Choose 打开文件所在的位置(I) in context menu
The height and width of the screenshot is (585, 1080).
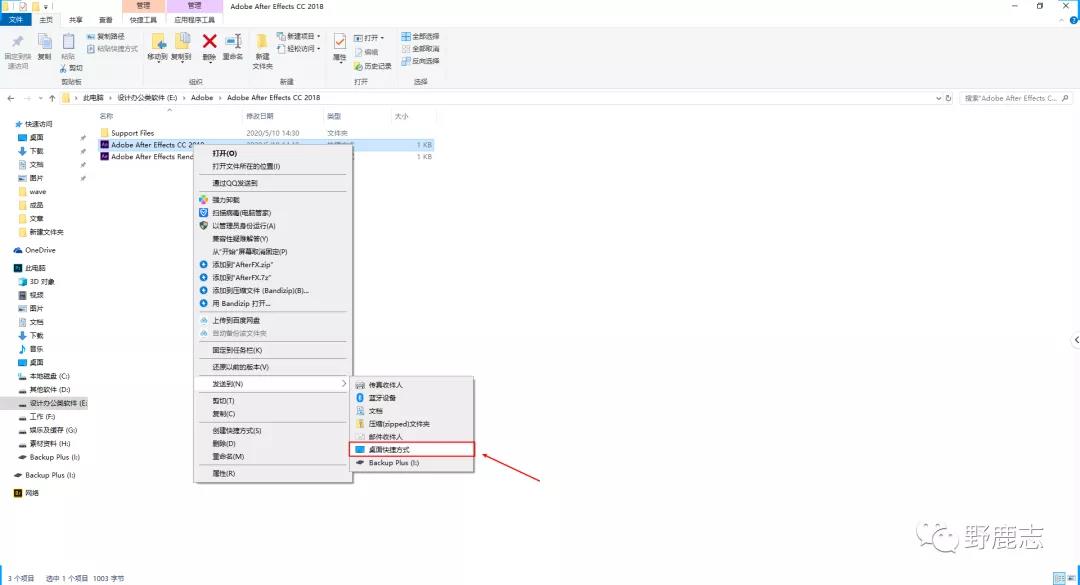tap(246, 166)
